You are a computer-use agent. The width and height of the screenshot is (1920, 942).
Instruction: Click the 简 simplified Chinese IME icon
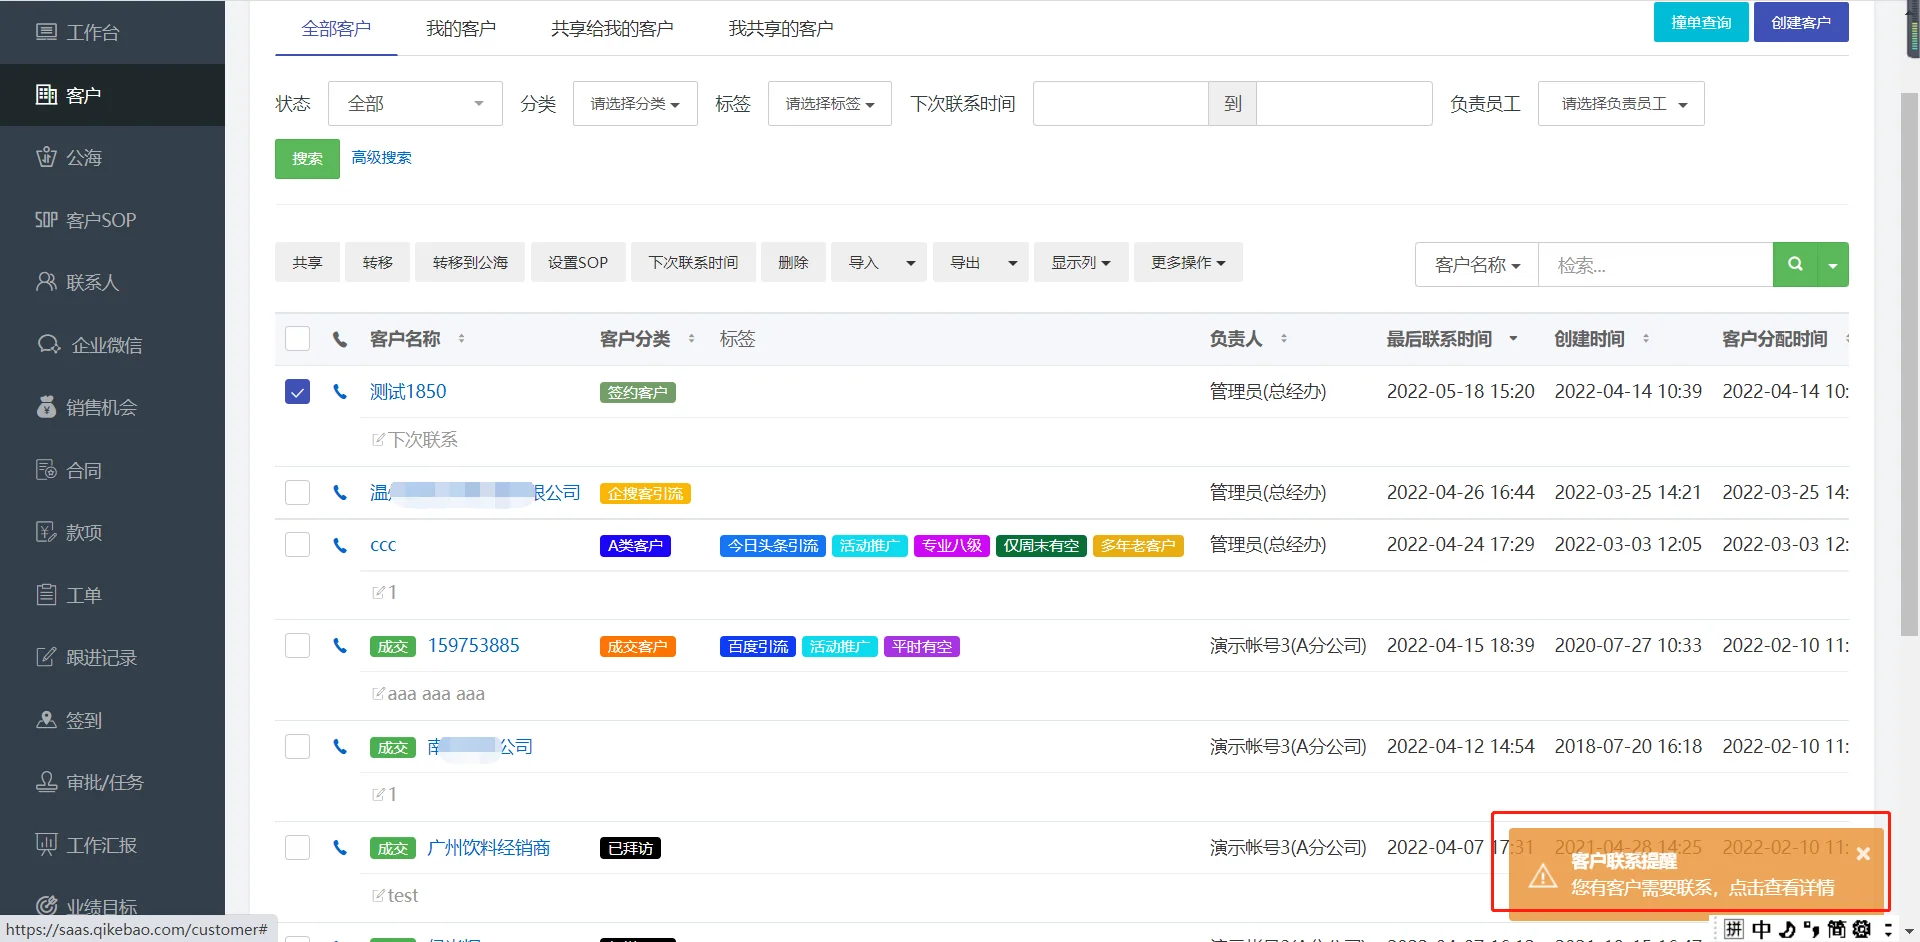1836,930
